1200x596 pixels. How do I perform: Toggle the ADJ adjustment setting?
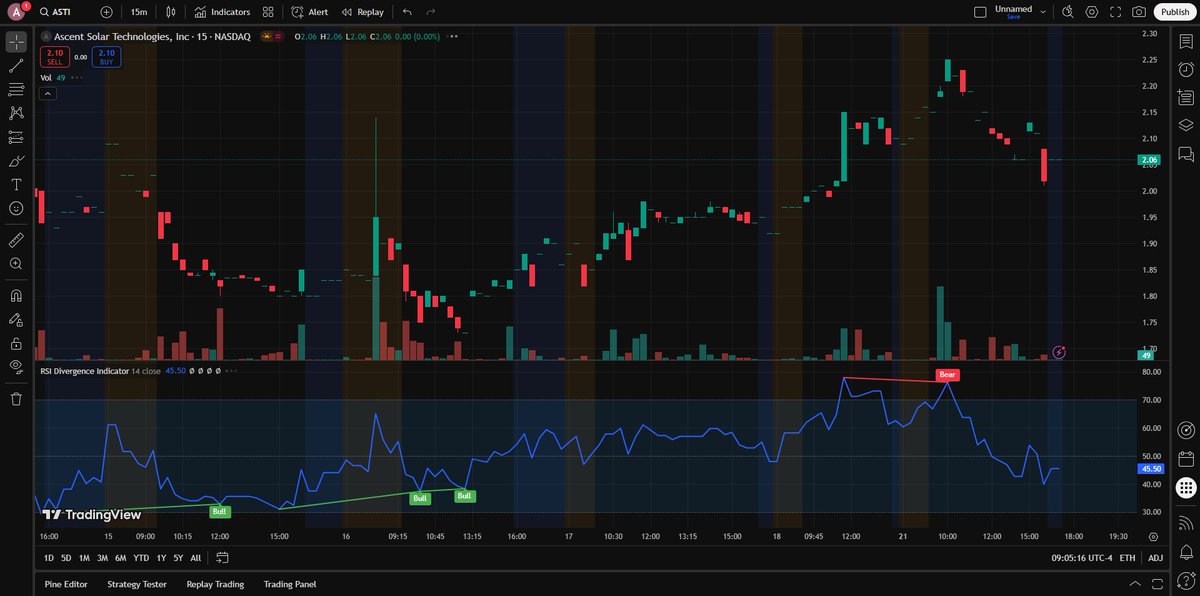click(1156, 557)
